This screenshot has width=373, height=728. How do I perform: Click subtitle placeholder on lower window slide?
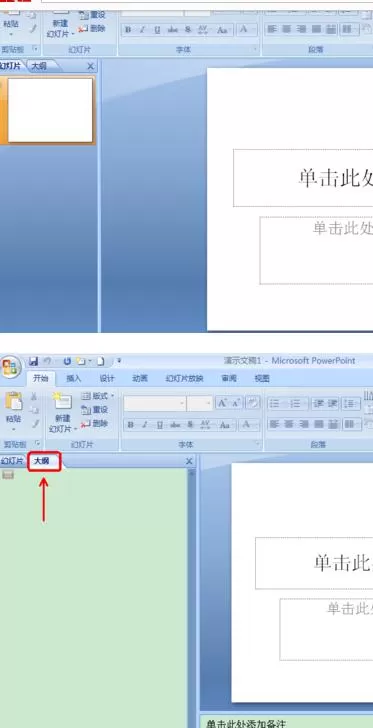click(326, 629)
